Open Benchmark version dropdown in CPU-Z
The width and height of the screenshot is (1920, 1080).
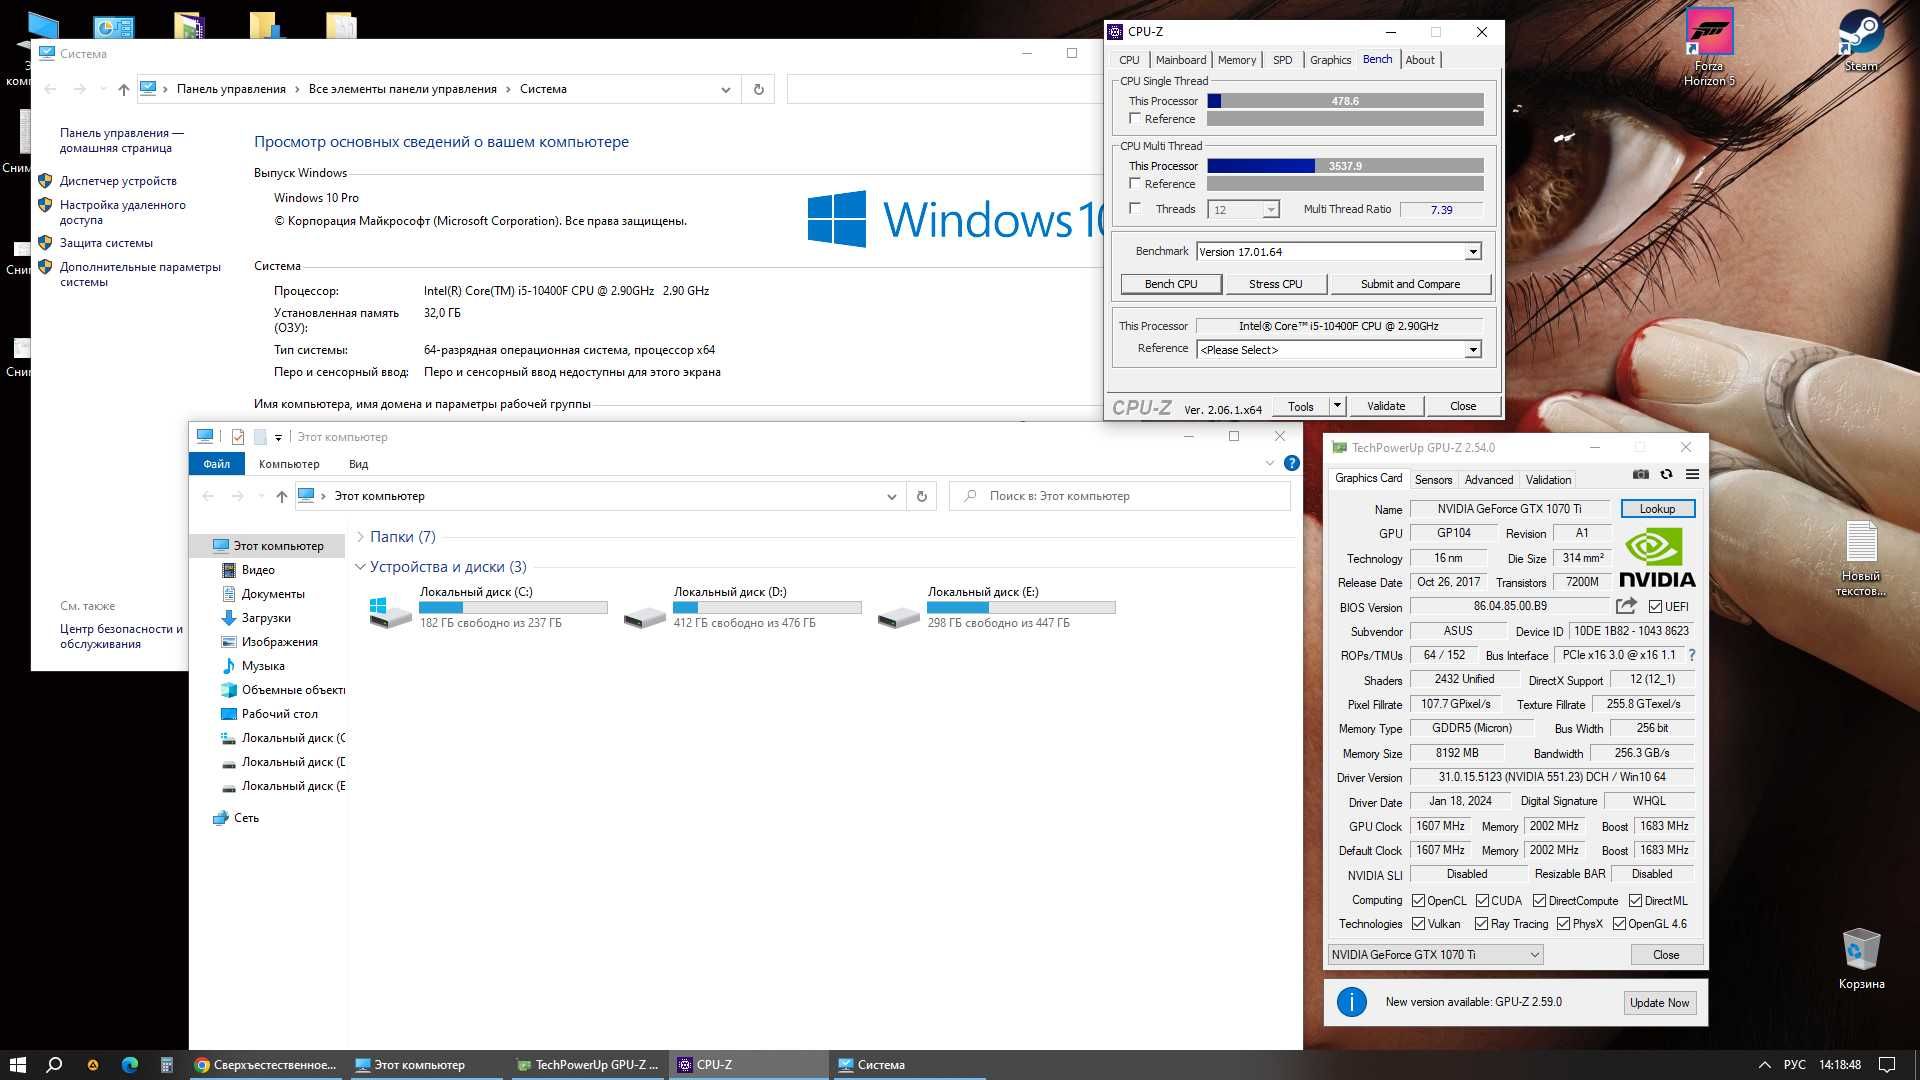tap(1472, 252)
